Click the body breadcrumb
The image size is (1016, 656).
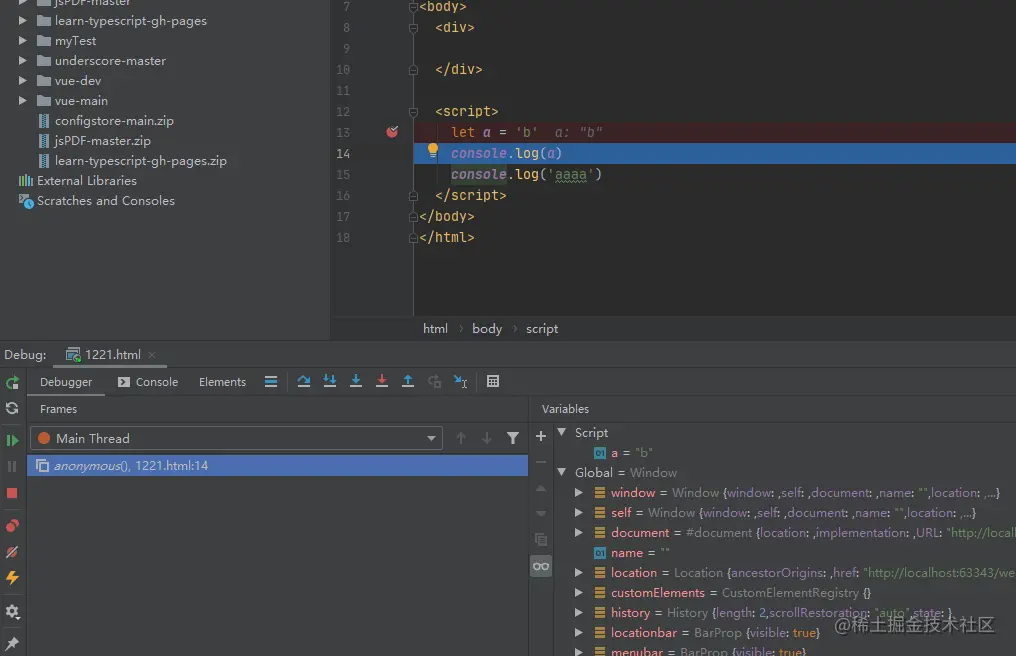click(487, 329)
